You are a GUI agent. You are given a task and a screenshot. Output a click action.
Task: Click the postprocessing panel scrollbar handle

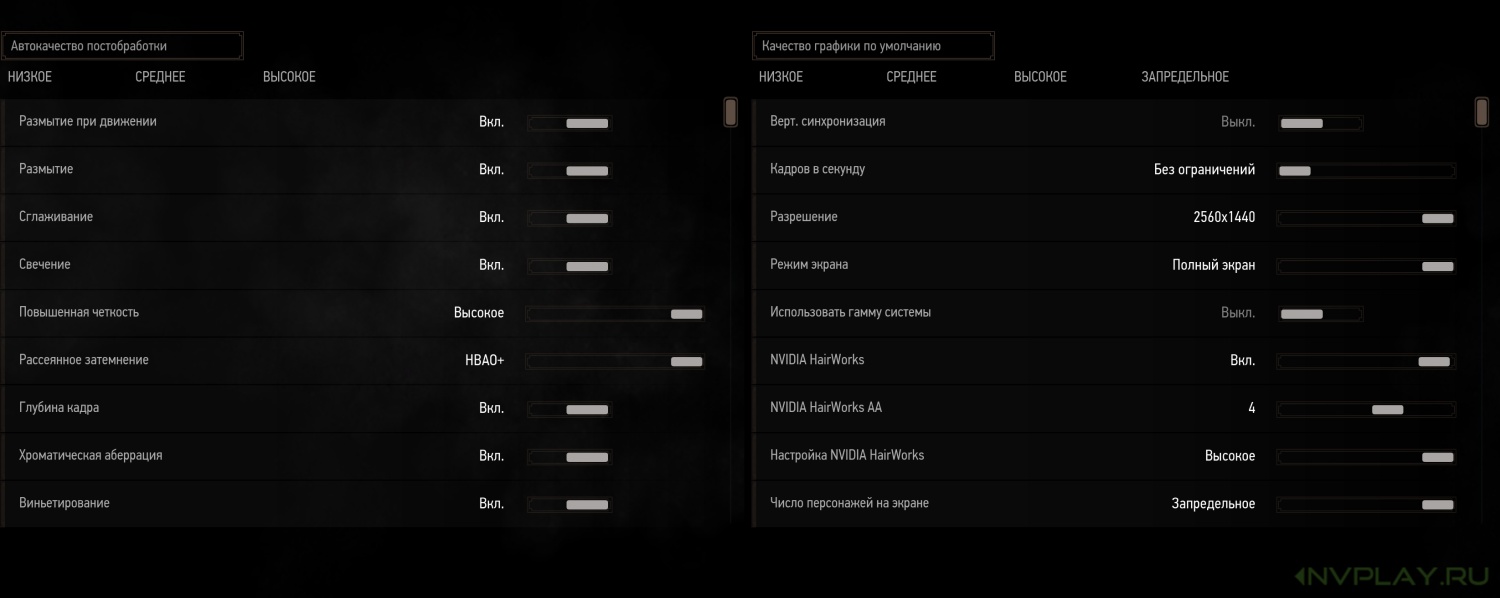pos(731,112)
